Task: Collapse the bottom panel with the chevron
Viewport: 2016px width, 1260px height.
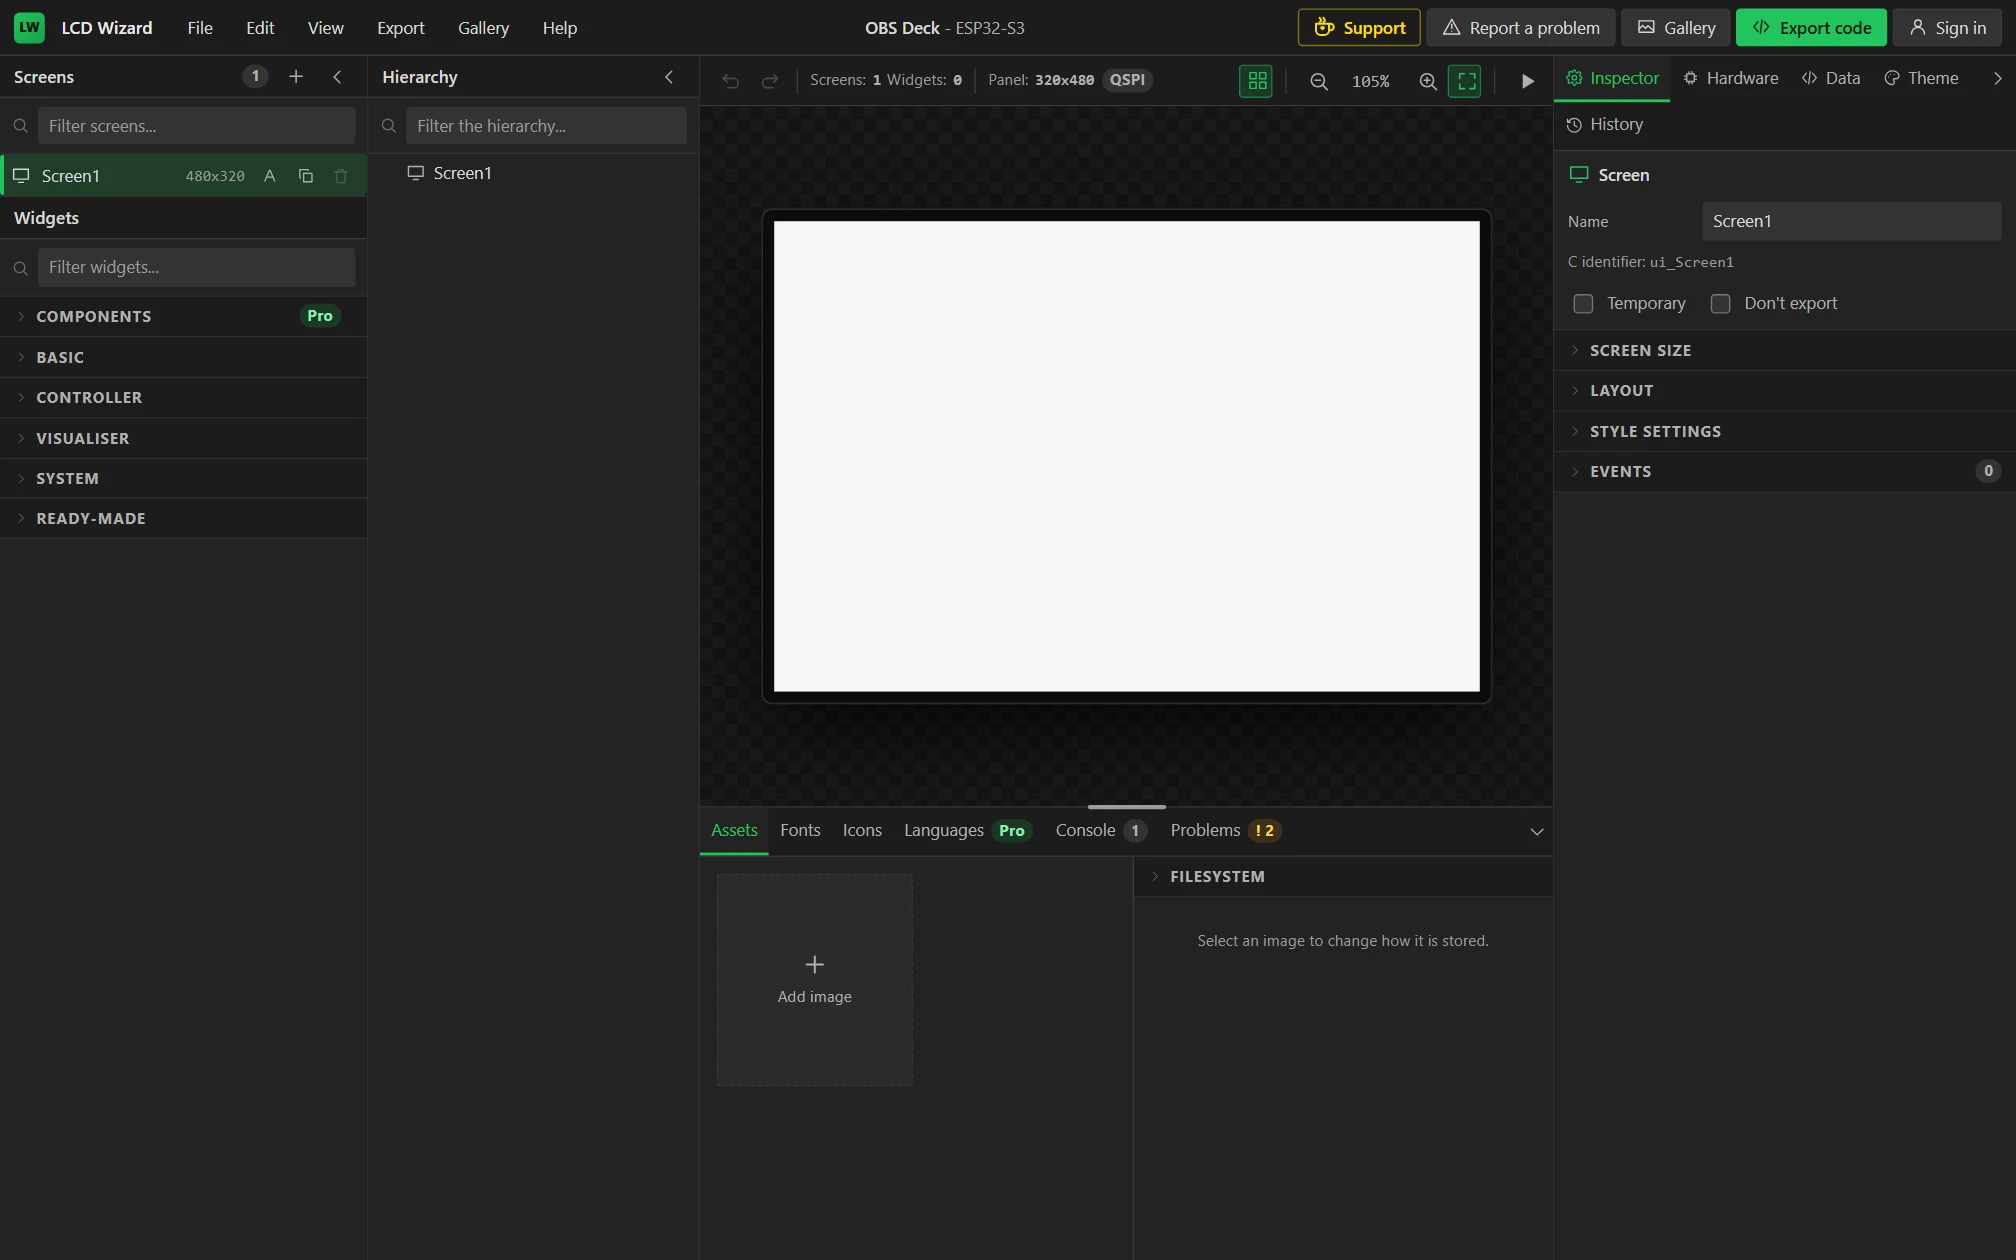Action: 1537,831
